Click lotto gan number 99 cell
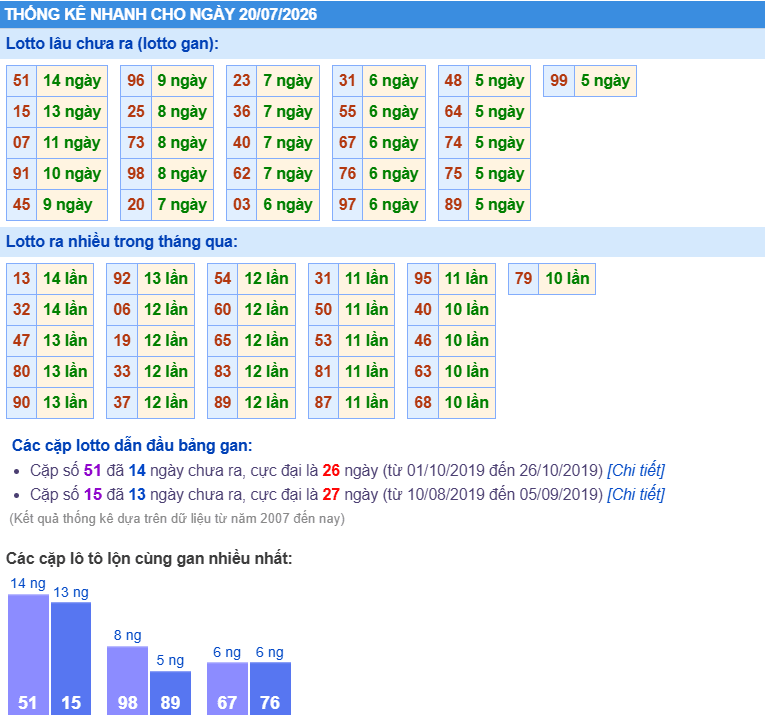Image resolution: width=765 pixels, height=725 pixels. [x=559, y=81]
